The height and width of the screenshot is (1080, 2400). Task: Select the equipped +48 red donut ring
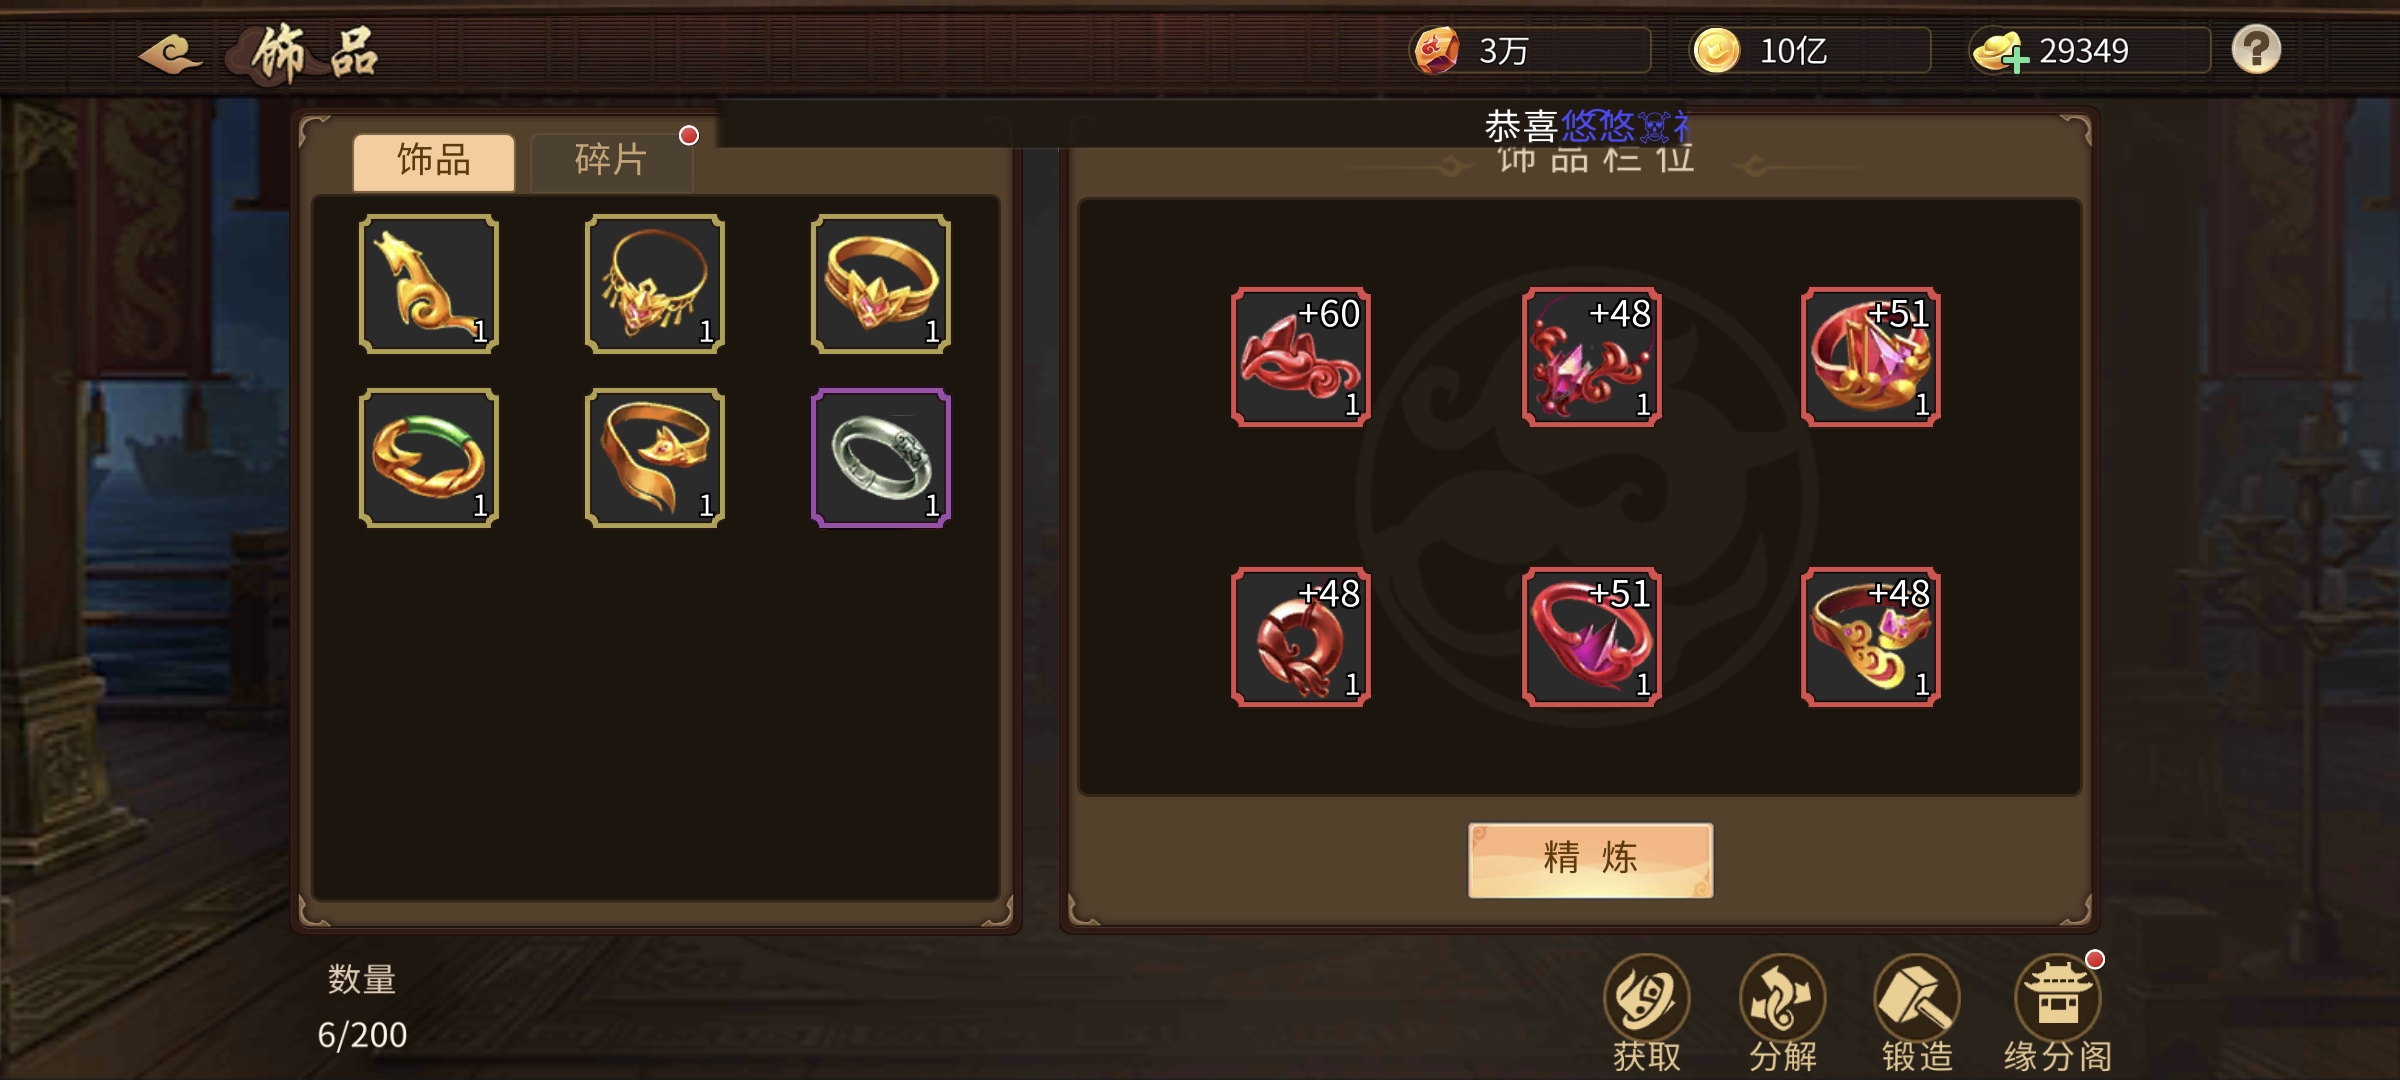1301,637
